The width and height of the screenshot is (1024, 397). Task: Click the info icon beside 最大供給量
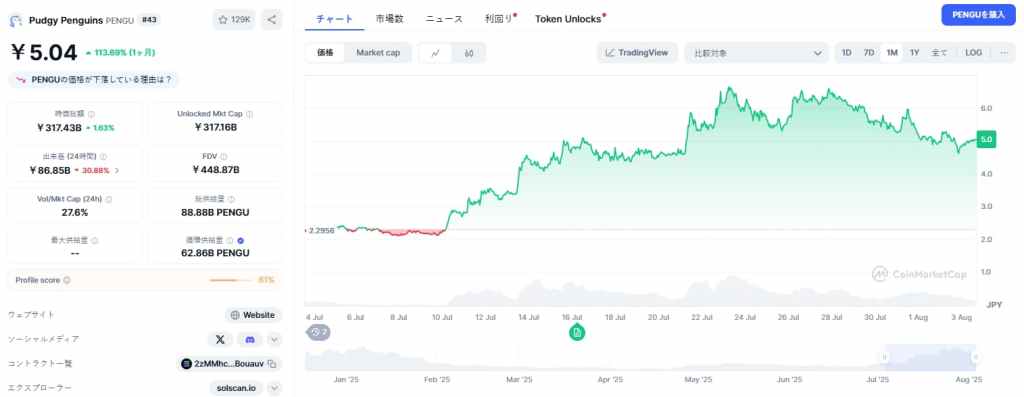[95, 240]
